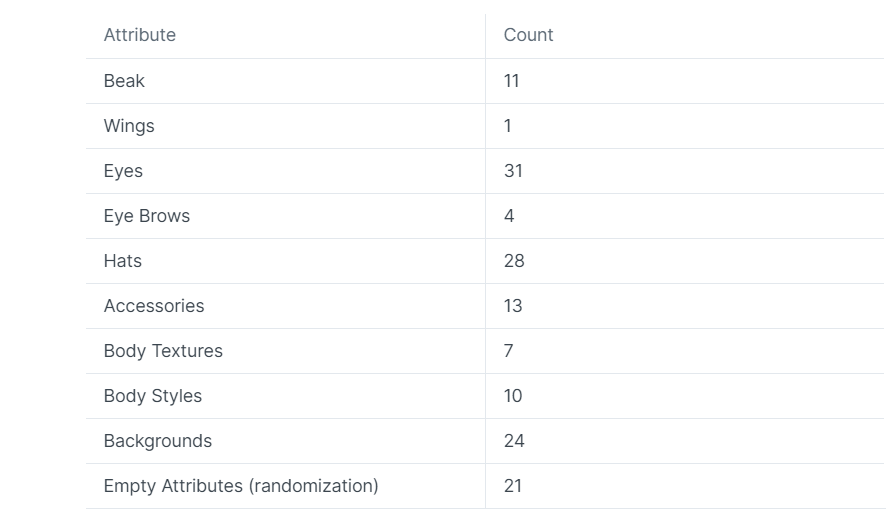Click the Eye Brows attribute cell

click(x=285, y=216)
